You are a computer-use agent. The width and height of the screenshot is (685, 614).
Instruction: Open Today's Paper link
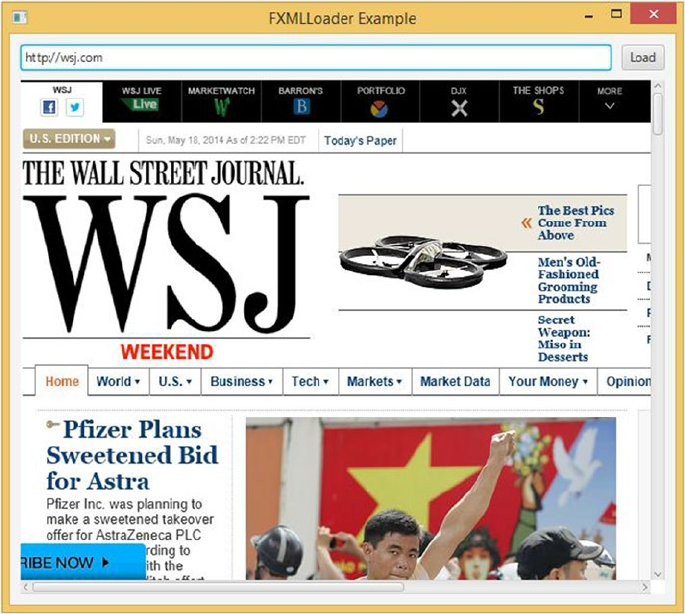tap(360, 141)
